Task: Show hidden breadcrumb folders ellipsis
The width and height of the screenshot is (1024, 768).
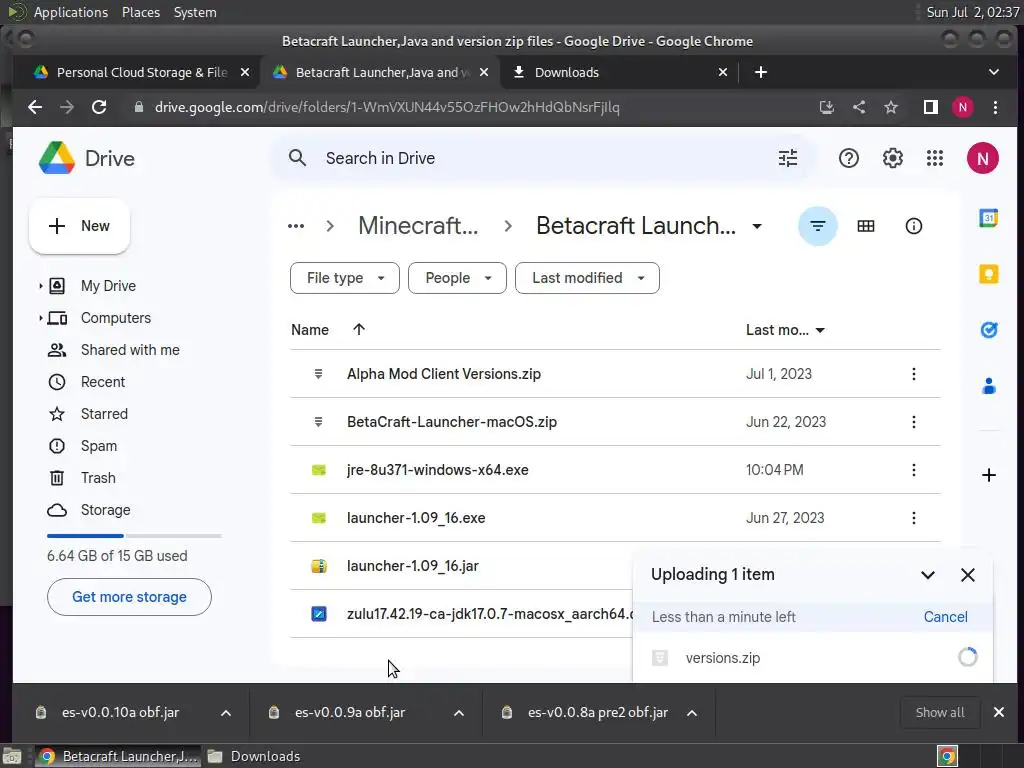Action: (x=296, y=226)
